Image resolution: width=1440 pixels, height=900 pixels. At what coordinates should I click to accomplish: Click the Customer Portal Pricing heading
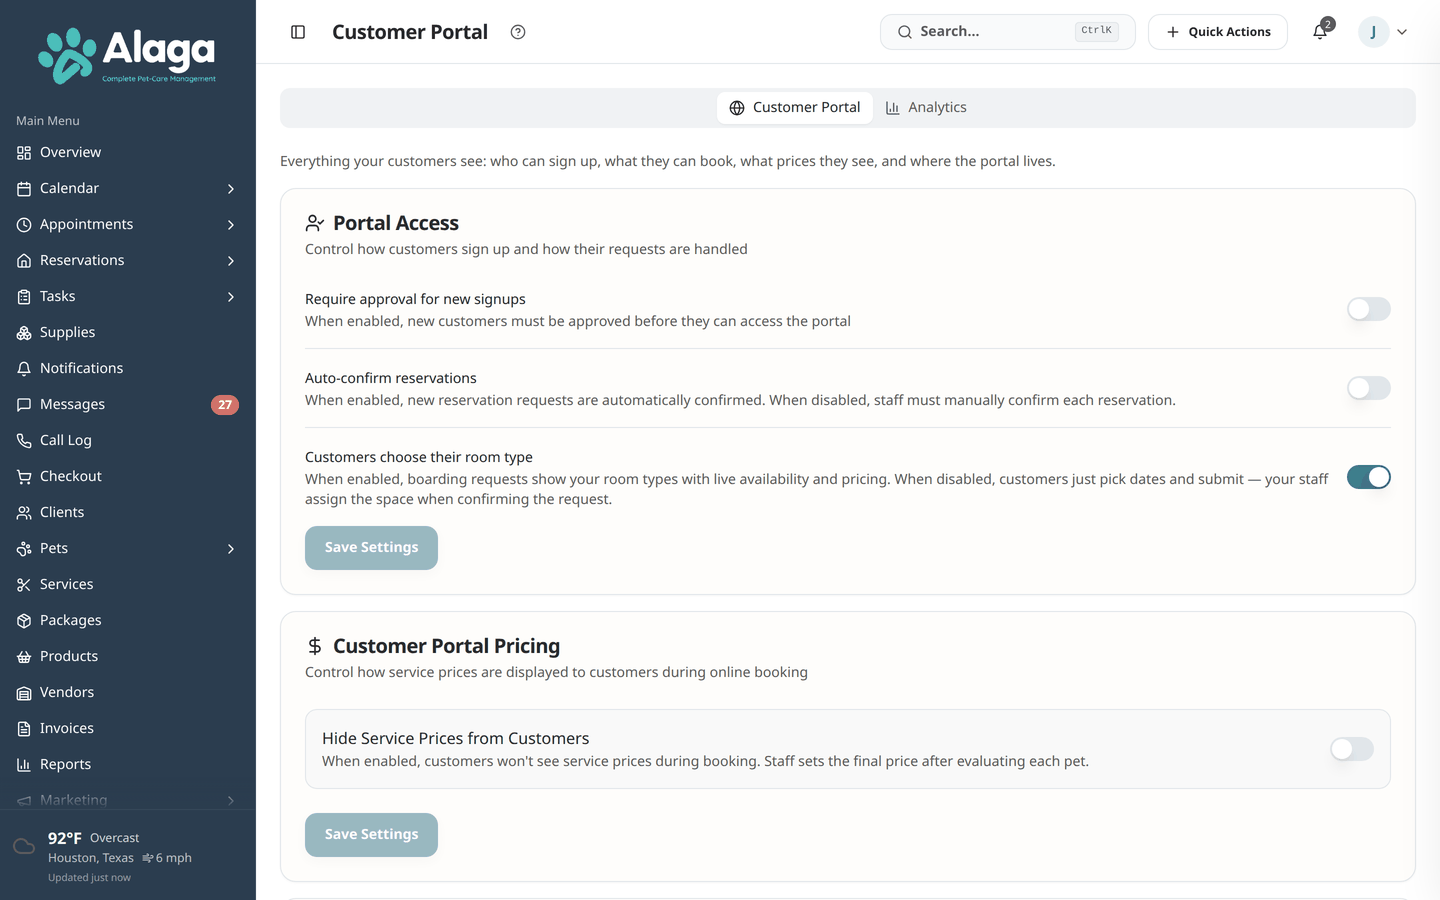446,646
